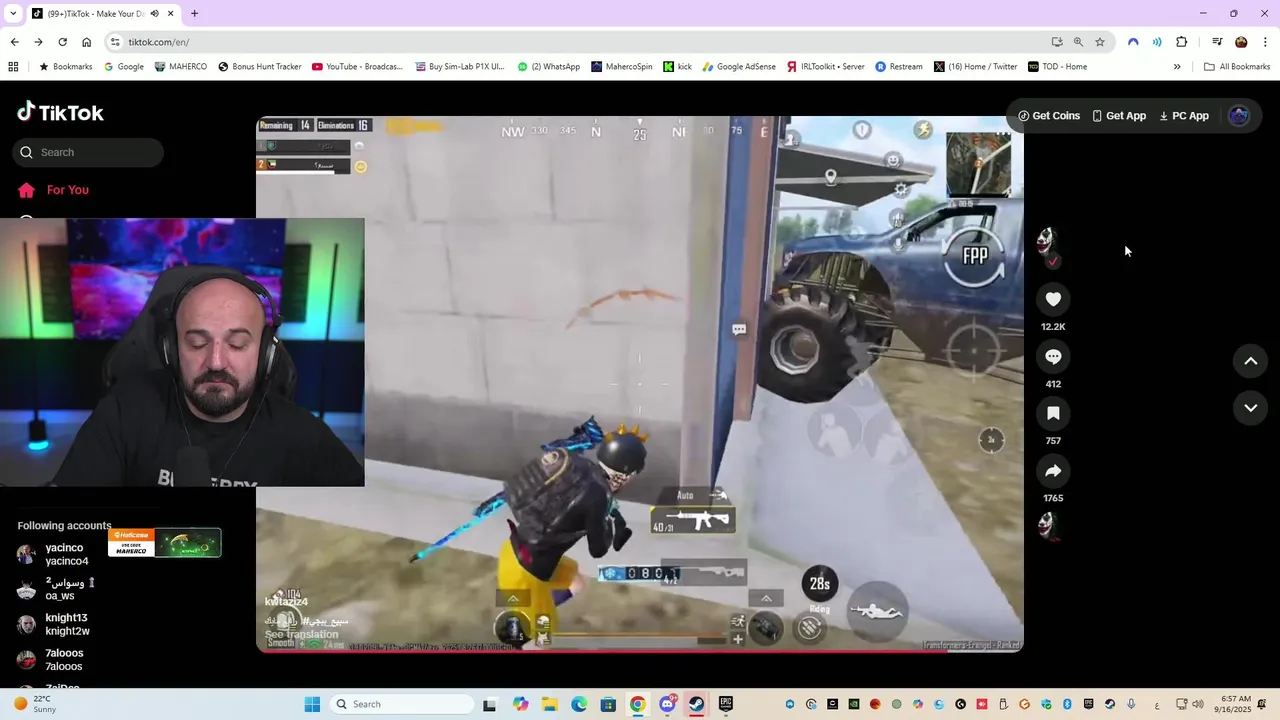This screenshot has width=1280, height=720.
Task: Open profile avatar in TikTok header
Action: pos(1239,116)
